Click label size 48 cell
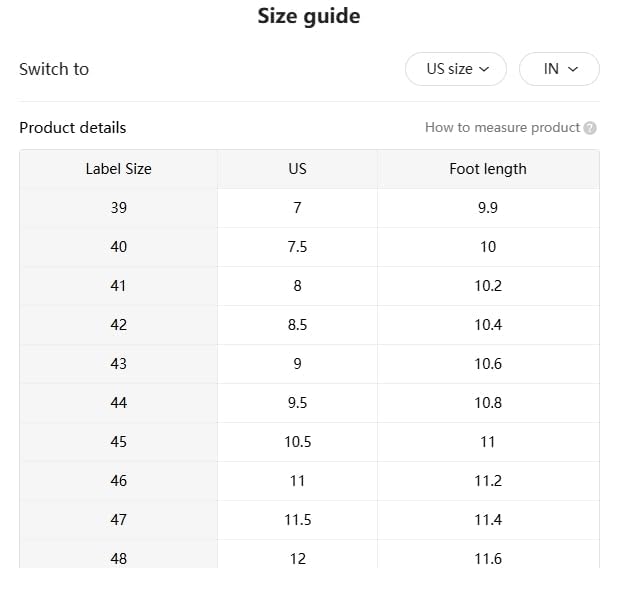 coord(118,558)
